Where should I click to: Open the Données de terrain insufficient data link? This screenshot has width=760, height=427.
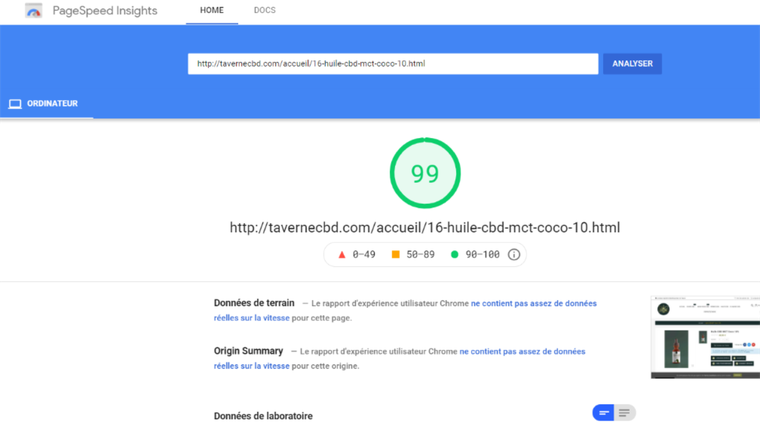click(x=405, y=311)
